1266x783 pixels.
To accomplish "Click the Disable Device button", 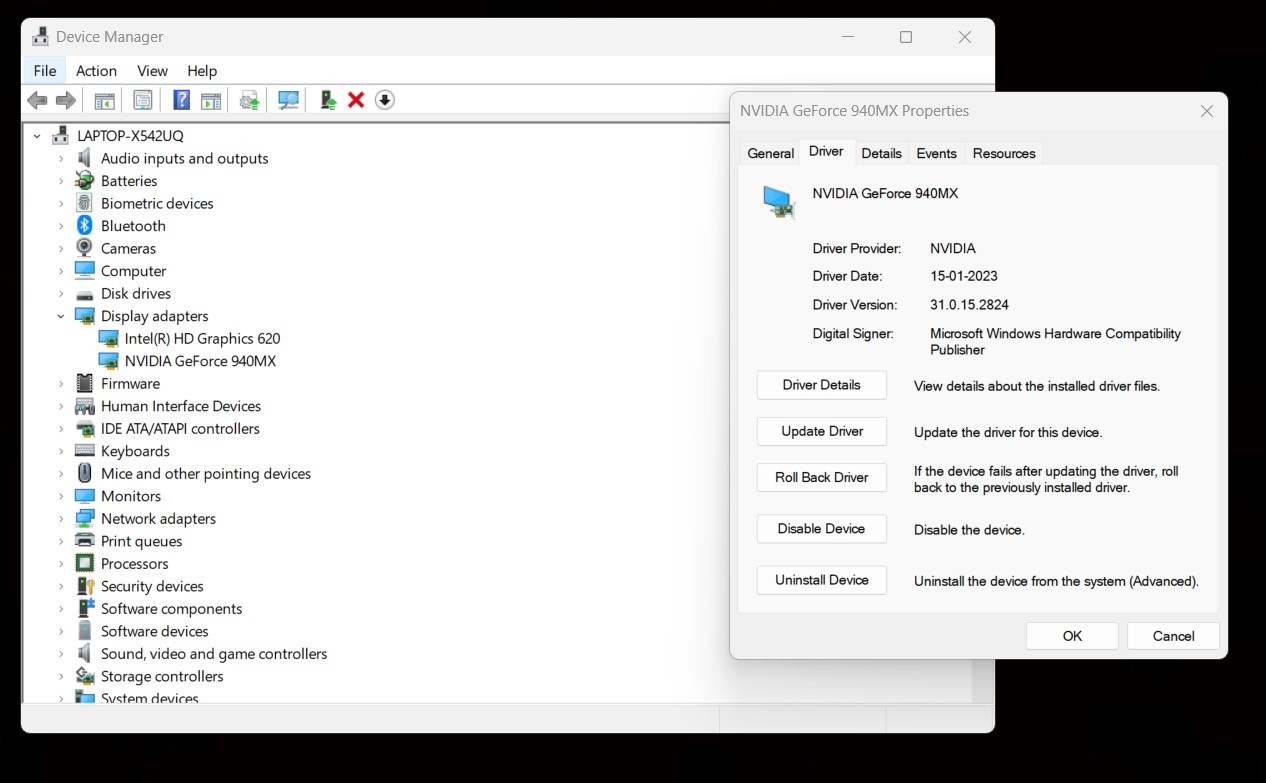I will (x=822, y=528).
